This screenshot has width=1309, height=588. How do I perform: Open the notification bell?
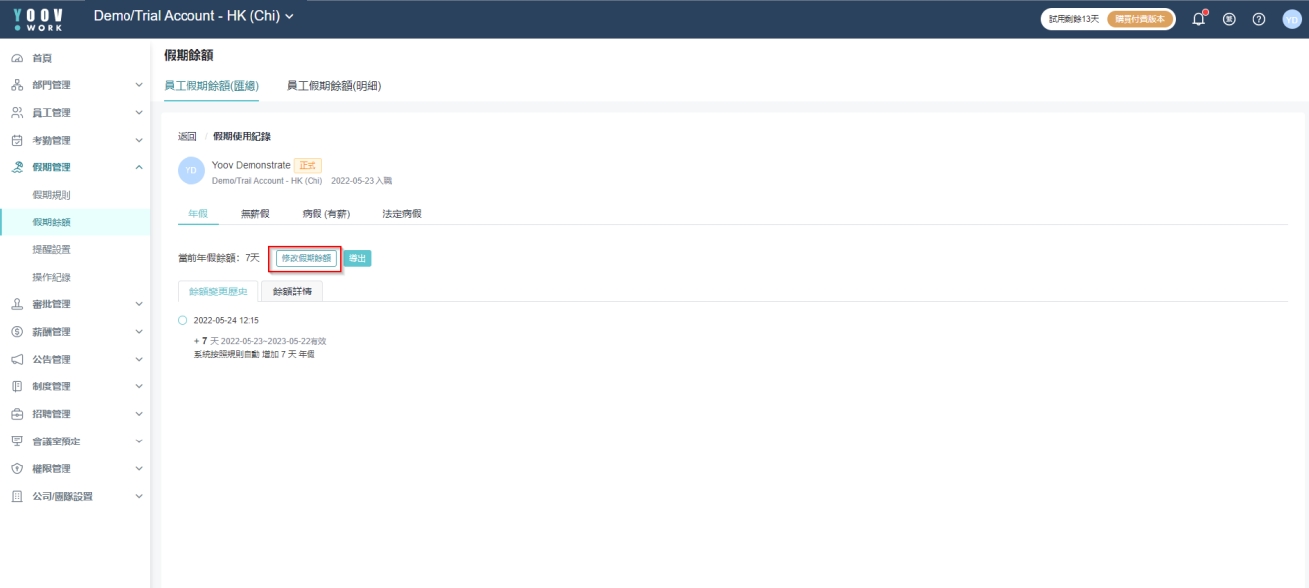click(1199, 19)
